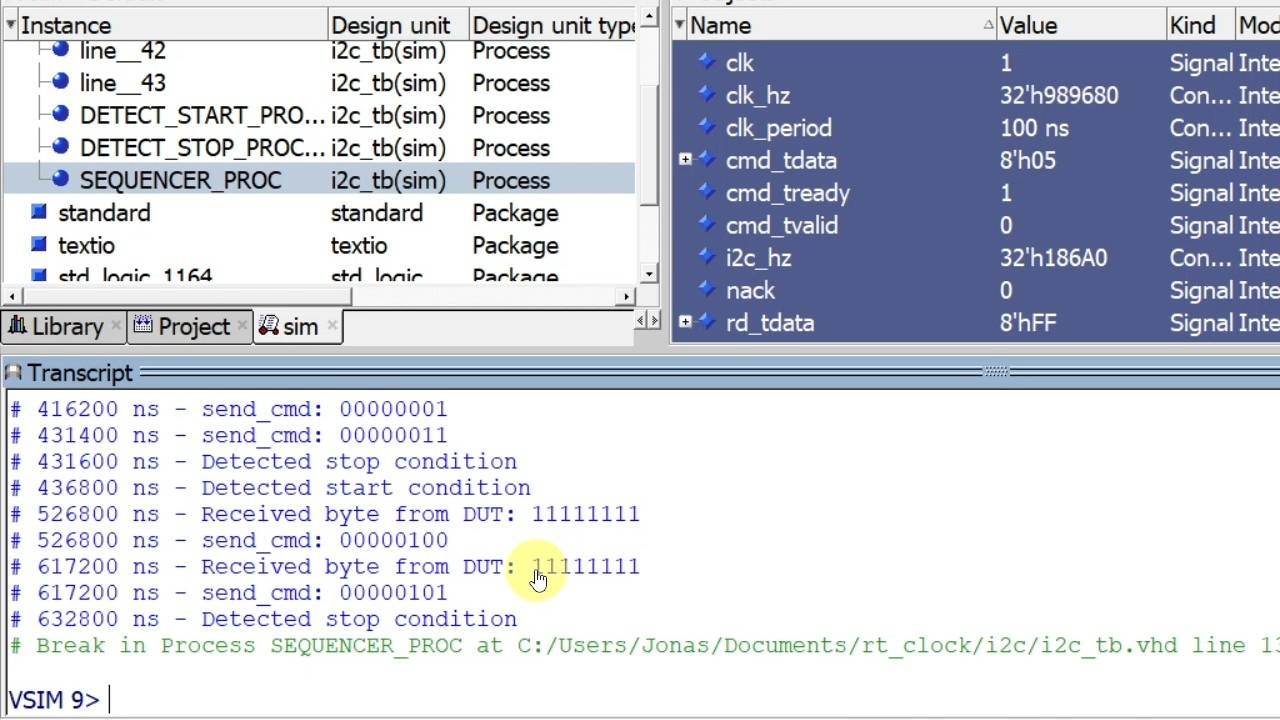Click the 'standard' design unit cell
1280x720 pixels.
(x=376, y=213)
